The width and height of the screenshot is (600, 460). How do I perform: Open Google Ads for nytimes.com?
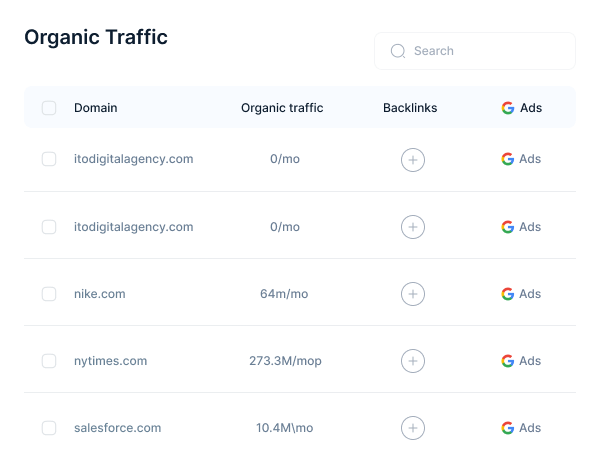coord(521,361)
